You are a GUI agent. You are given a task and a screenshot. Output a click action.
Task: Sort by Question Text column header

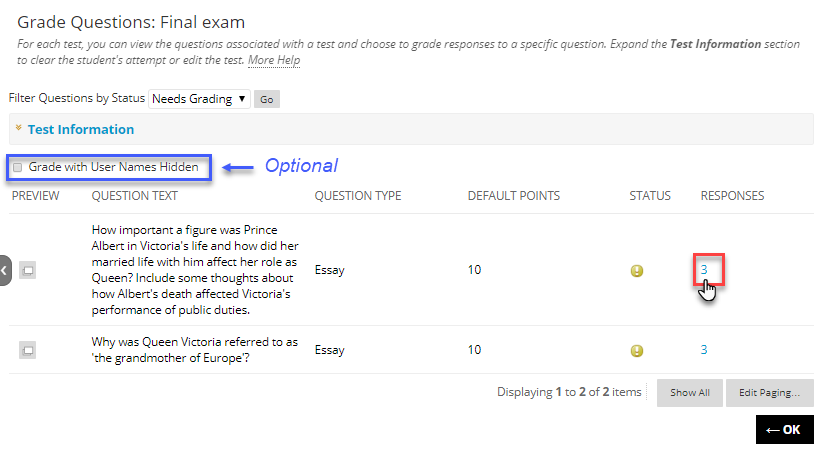click(134, 196)
